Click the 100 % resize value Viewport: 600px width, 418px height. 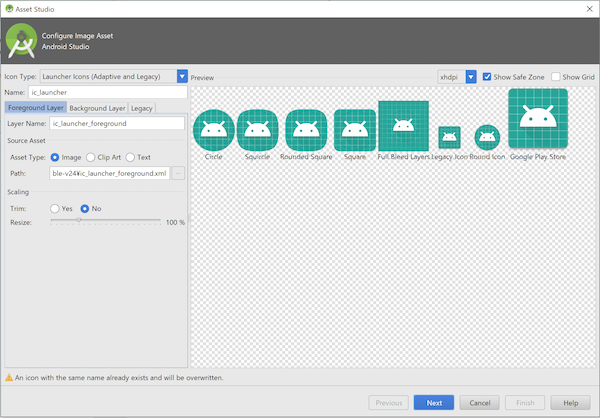175,222
